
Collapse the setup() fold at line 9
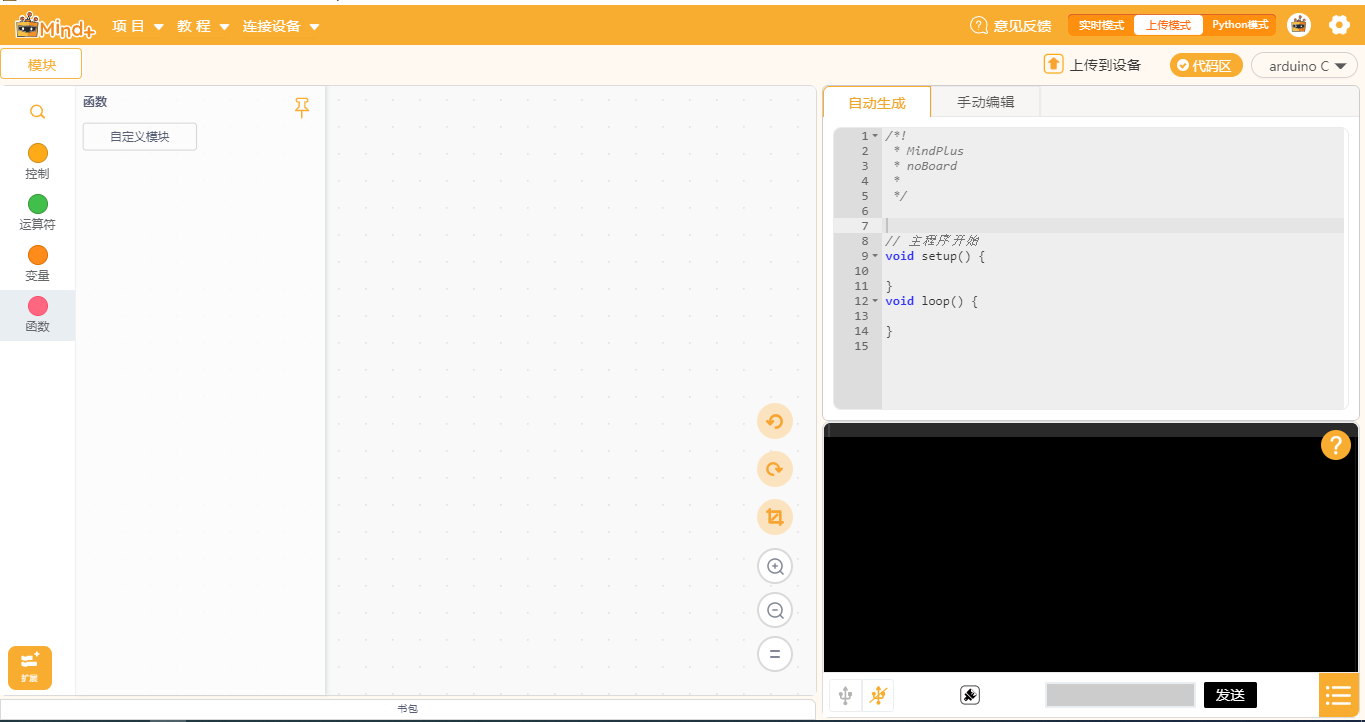pos(875,256)
